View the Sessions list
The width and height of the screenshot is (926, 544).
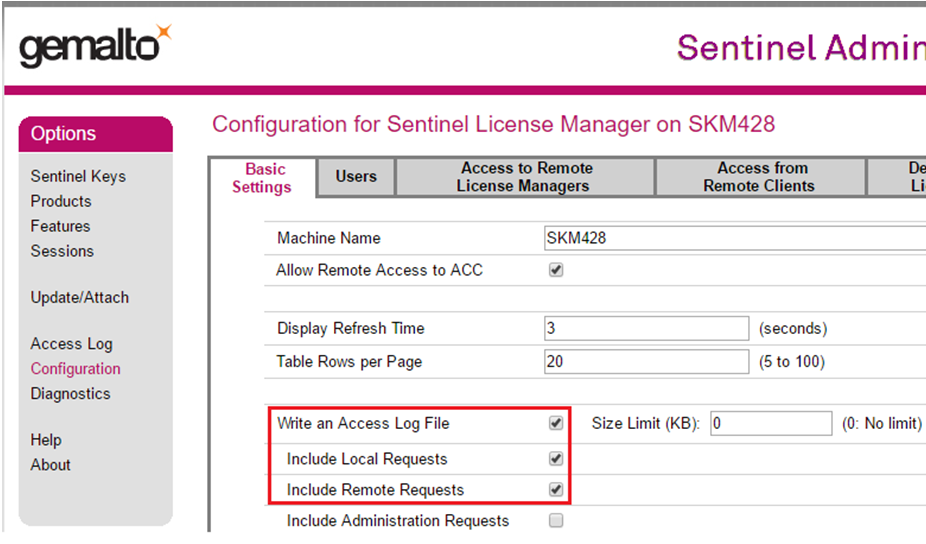tap(62, 251)
